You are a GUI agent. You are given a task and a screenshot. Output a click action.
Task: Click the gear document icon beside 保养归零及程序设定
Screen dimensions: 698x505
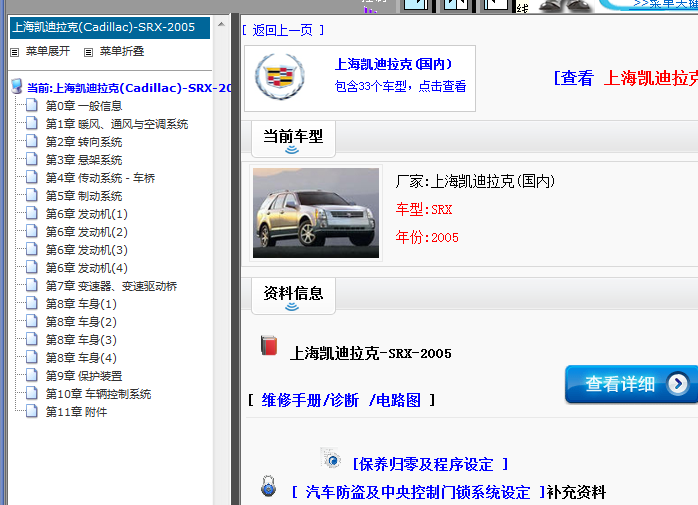331,458
